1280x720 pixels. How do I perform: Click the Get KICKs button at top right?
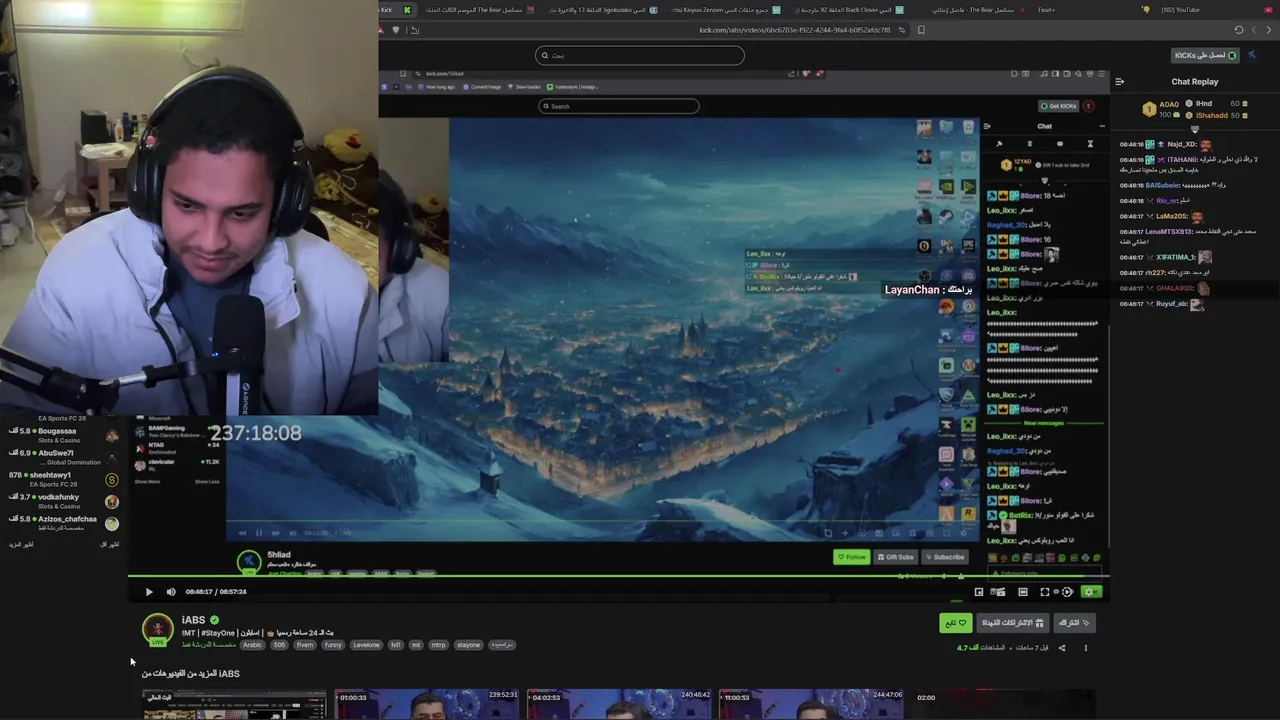[1205, 55]
